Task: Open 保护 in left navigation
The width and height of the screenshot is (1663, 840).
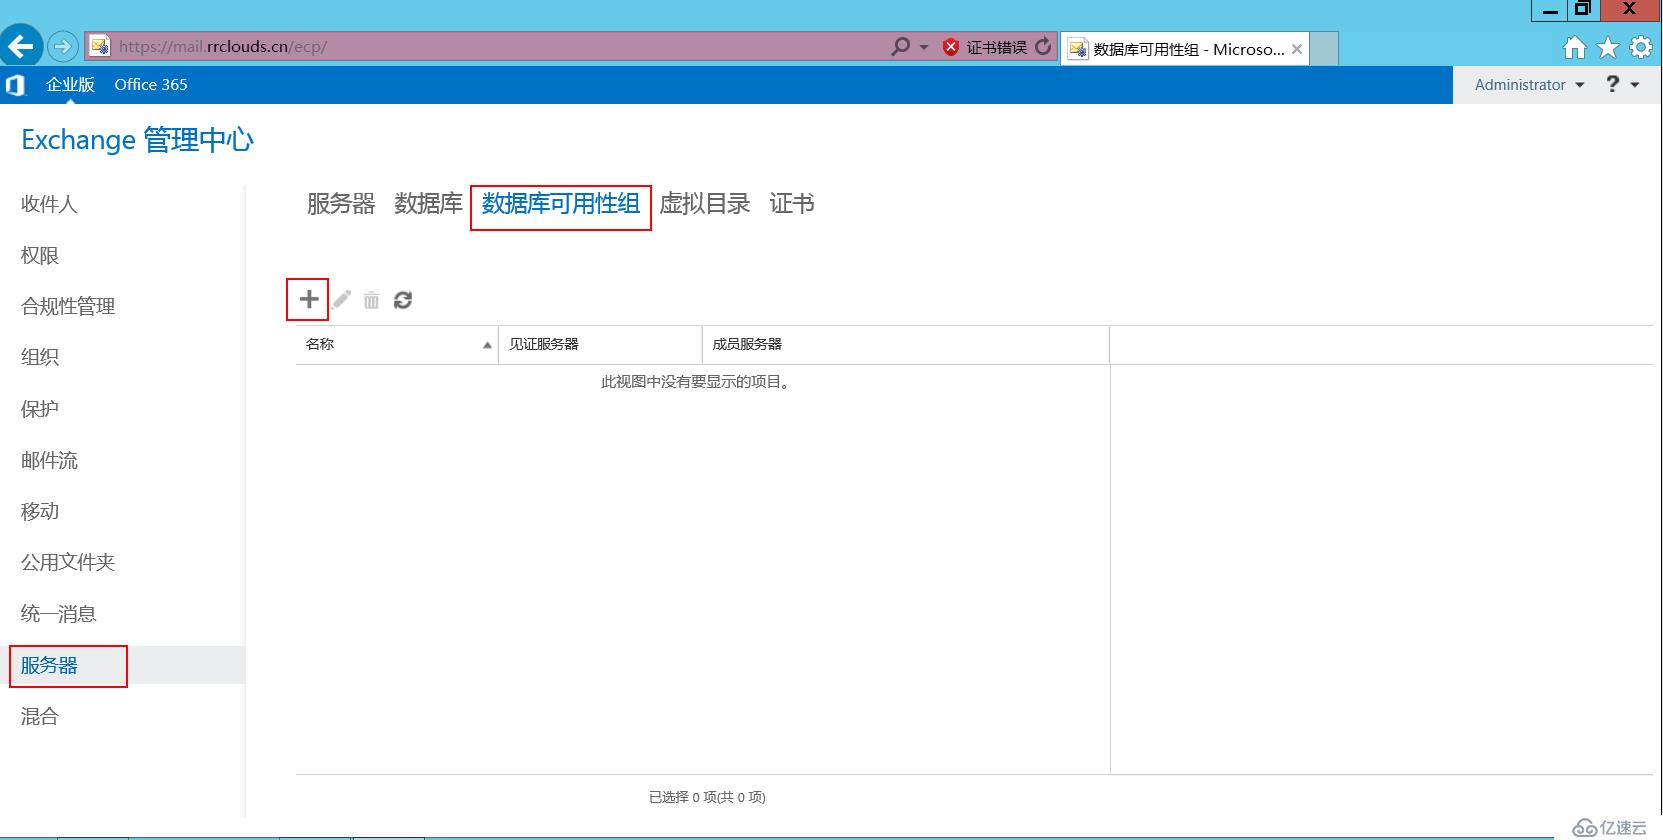Action: pos(40,409)
